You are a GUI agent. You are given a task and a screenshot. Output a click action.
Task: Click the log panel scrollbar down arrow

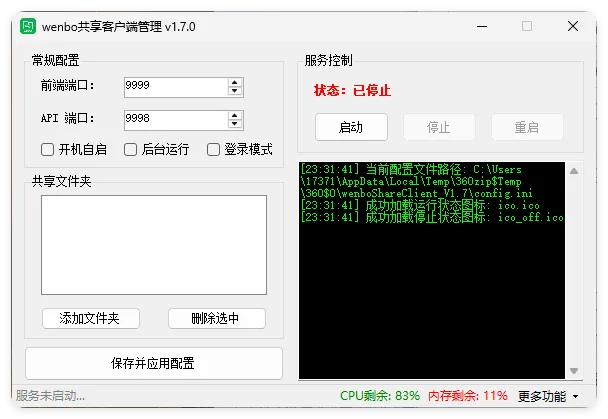(574, 371)
